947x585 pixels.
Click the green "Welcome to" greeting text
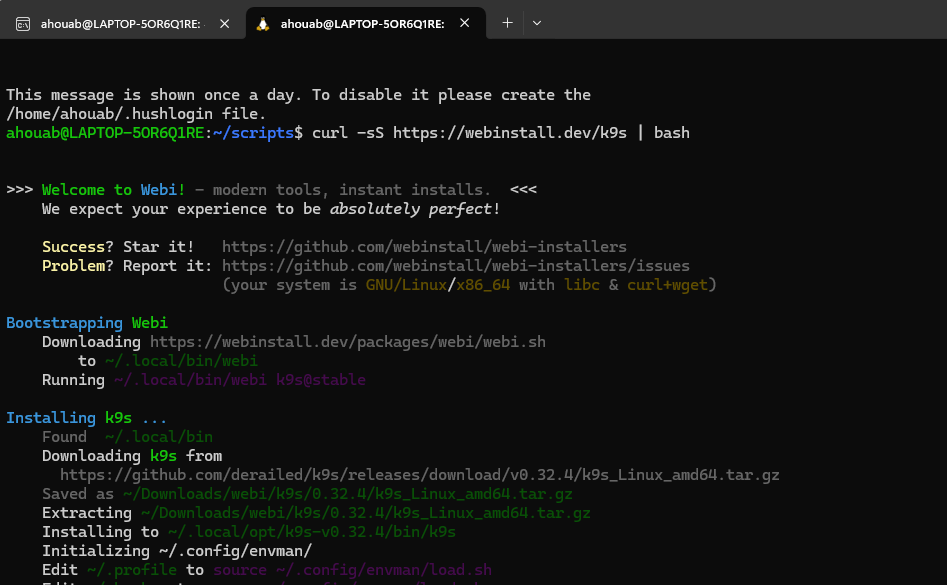pyautogui.click(x=87, y=190)
